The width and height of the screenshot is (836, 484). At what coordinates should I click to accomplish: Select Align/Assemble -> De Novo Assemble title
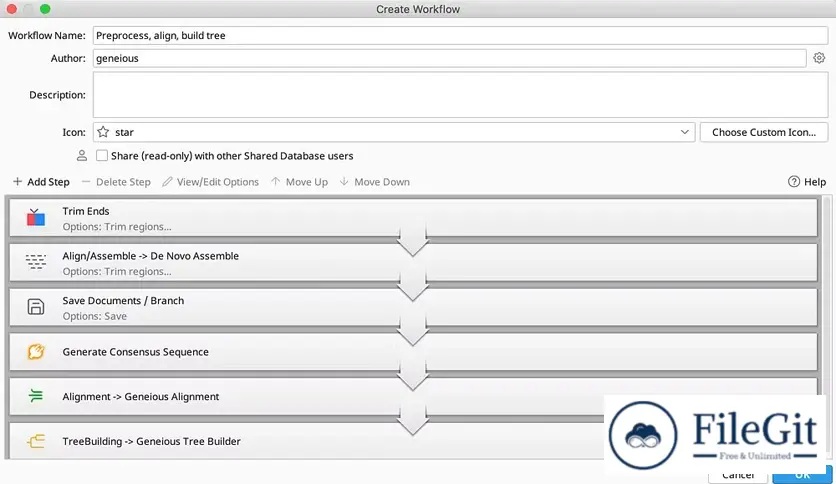click(150, 256)
